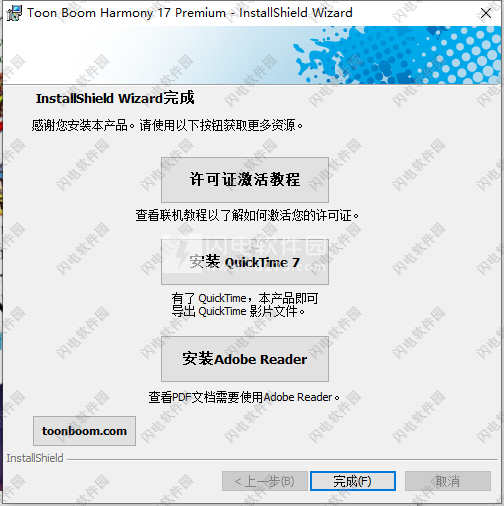The height and width of the screenshot is (506, 504).
Task: Click the 感谢您安装本产品 thank-you message
Action: tap(167, 126)
